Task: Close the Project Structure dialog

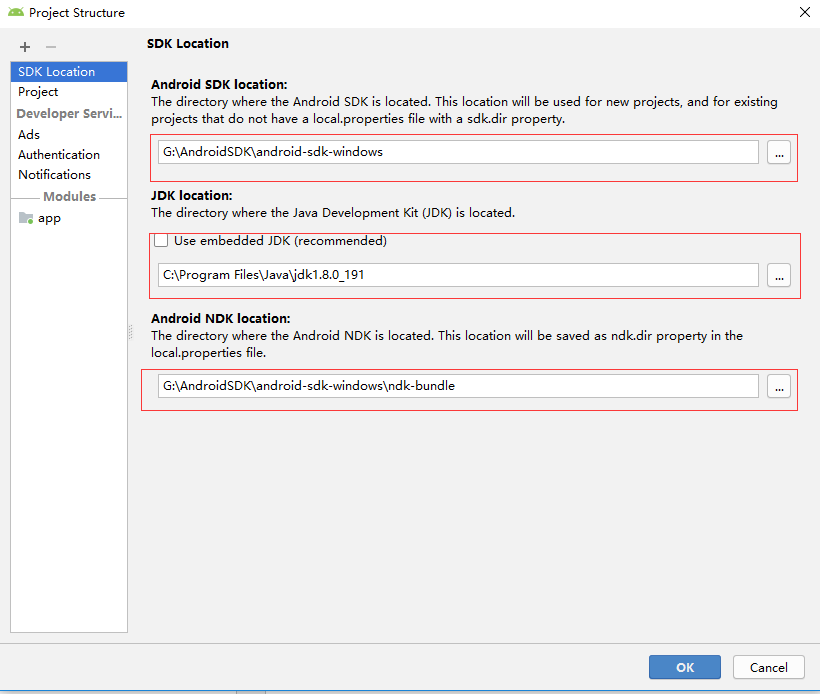Action: tap(804, 12)
